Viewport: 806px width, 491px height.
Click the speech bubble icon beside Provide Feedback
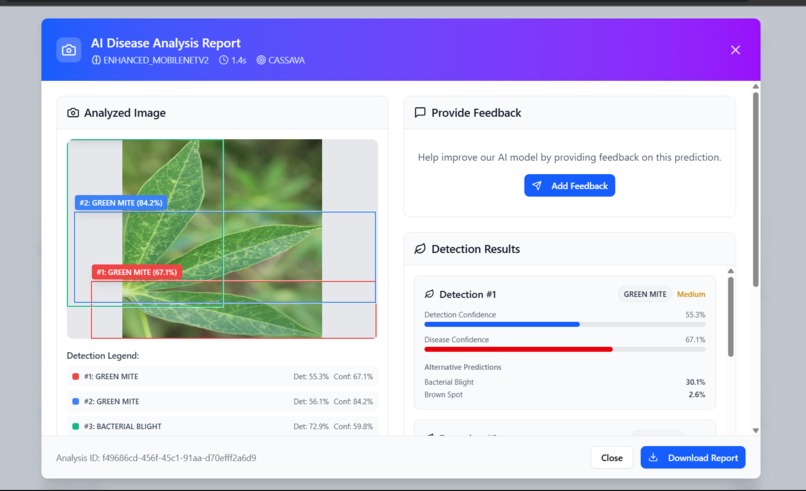point(420,113)
